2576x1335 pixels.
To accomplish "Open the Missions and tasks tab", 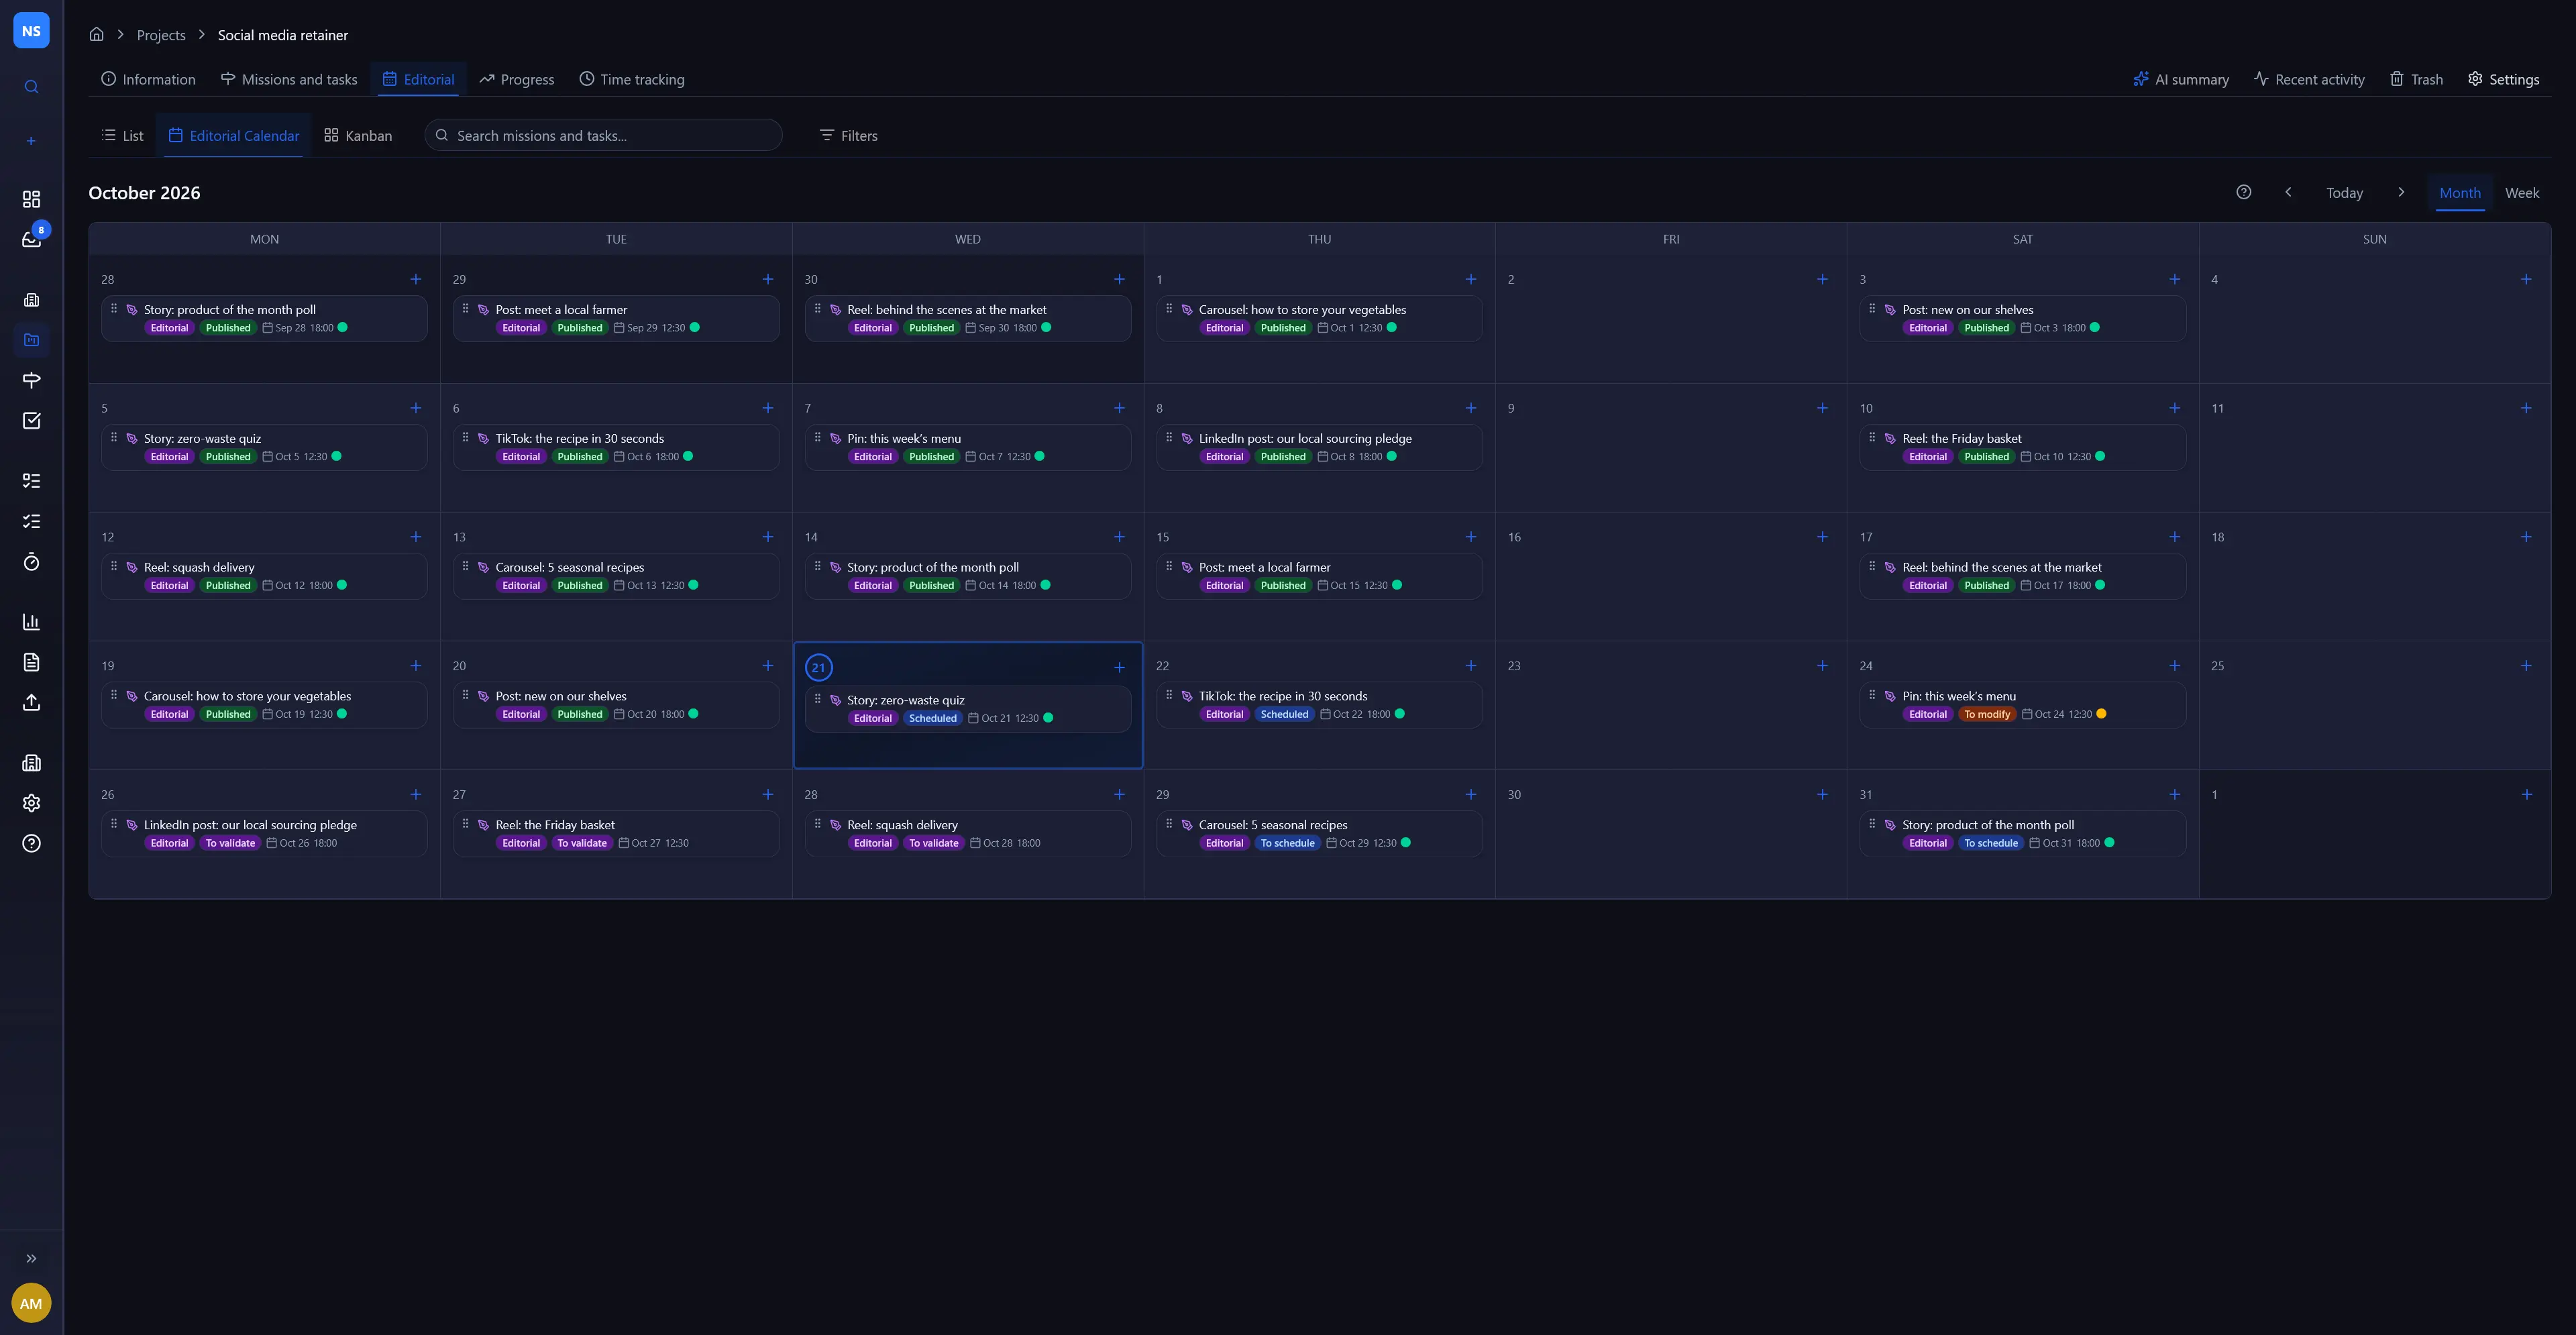I will [289, 79].
